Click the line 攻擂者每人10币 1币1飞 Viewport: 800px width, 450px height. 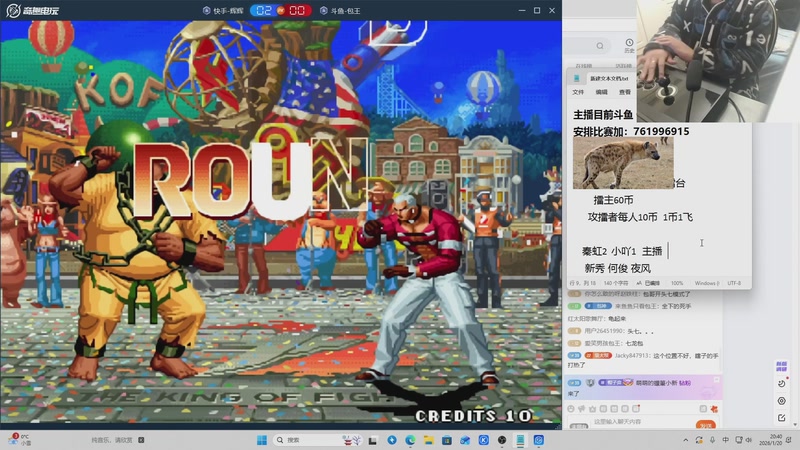(x=640, y=217)
